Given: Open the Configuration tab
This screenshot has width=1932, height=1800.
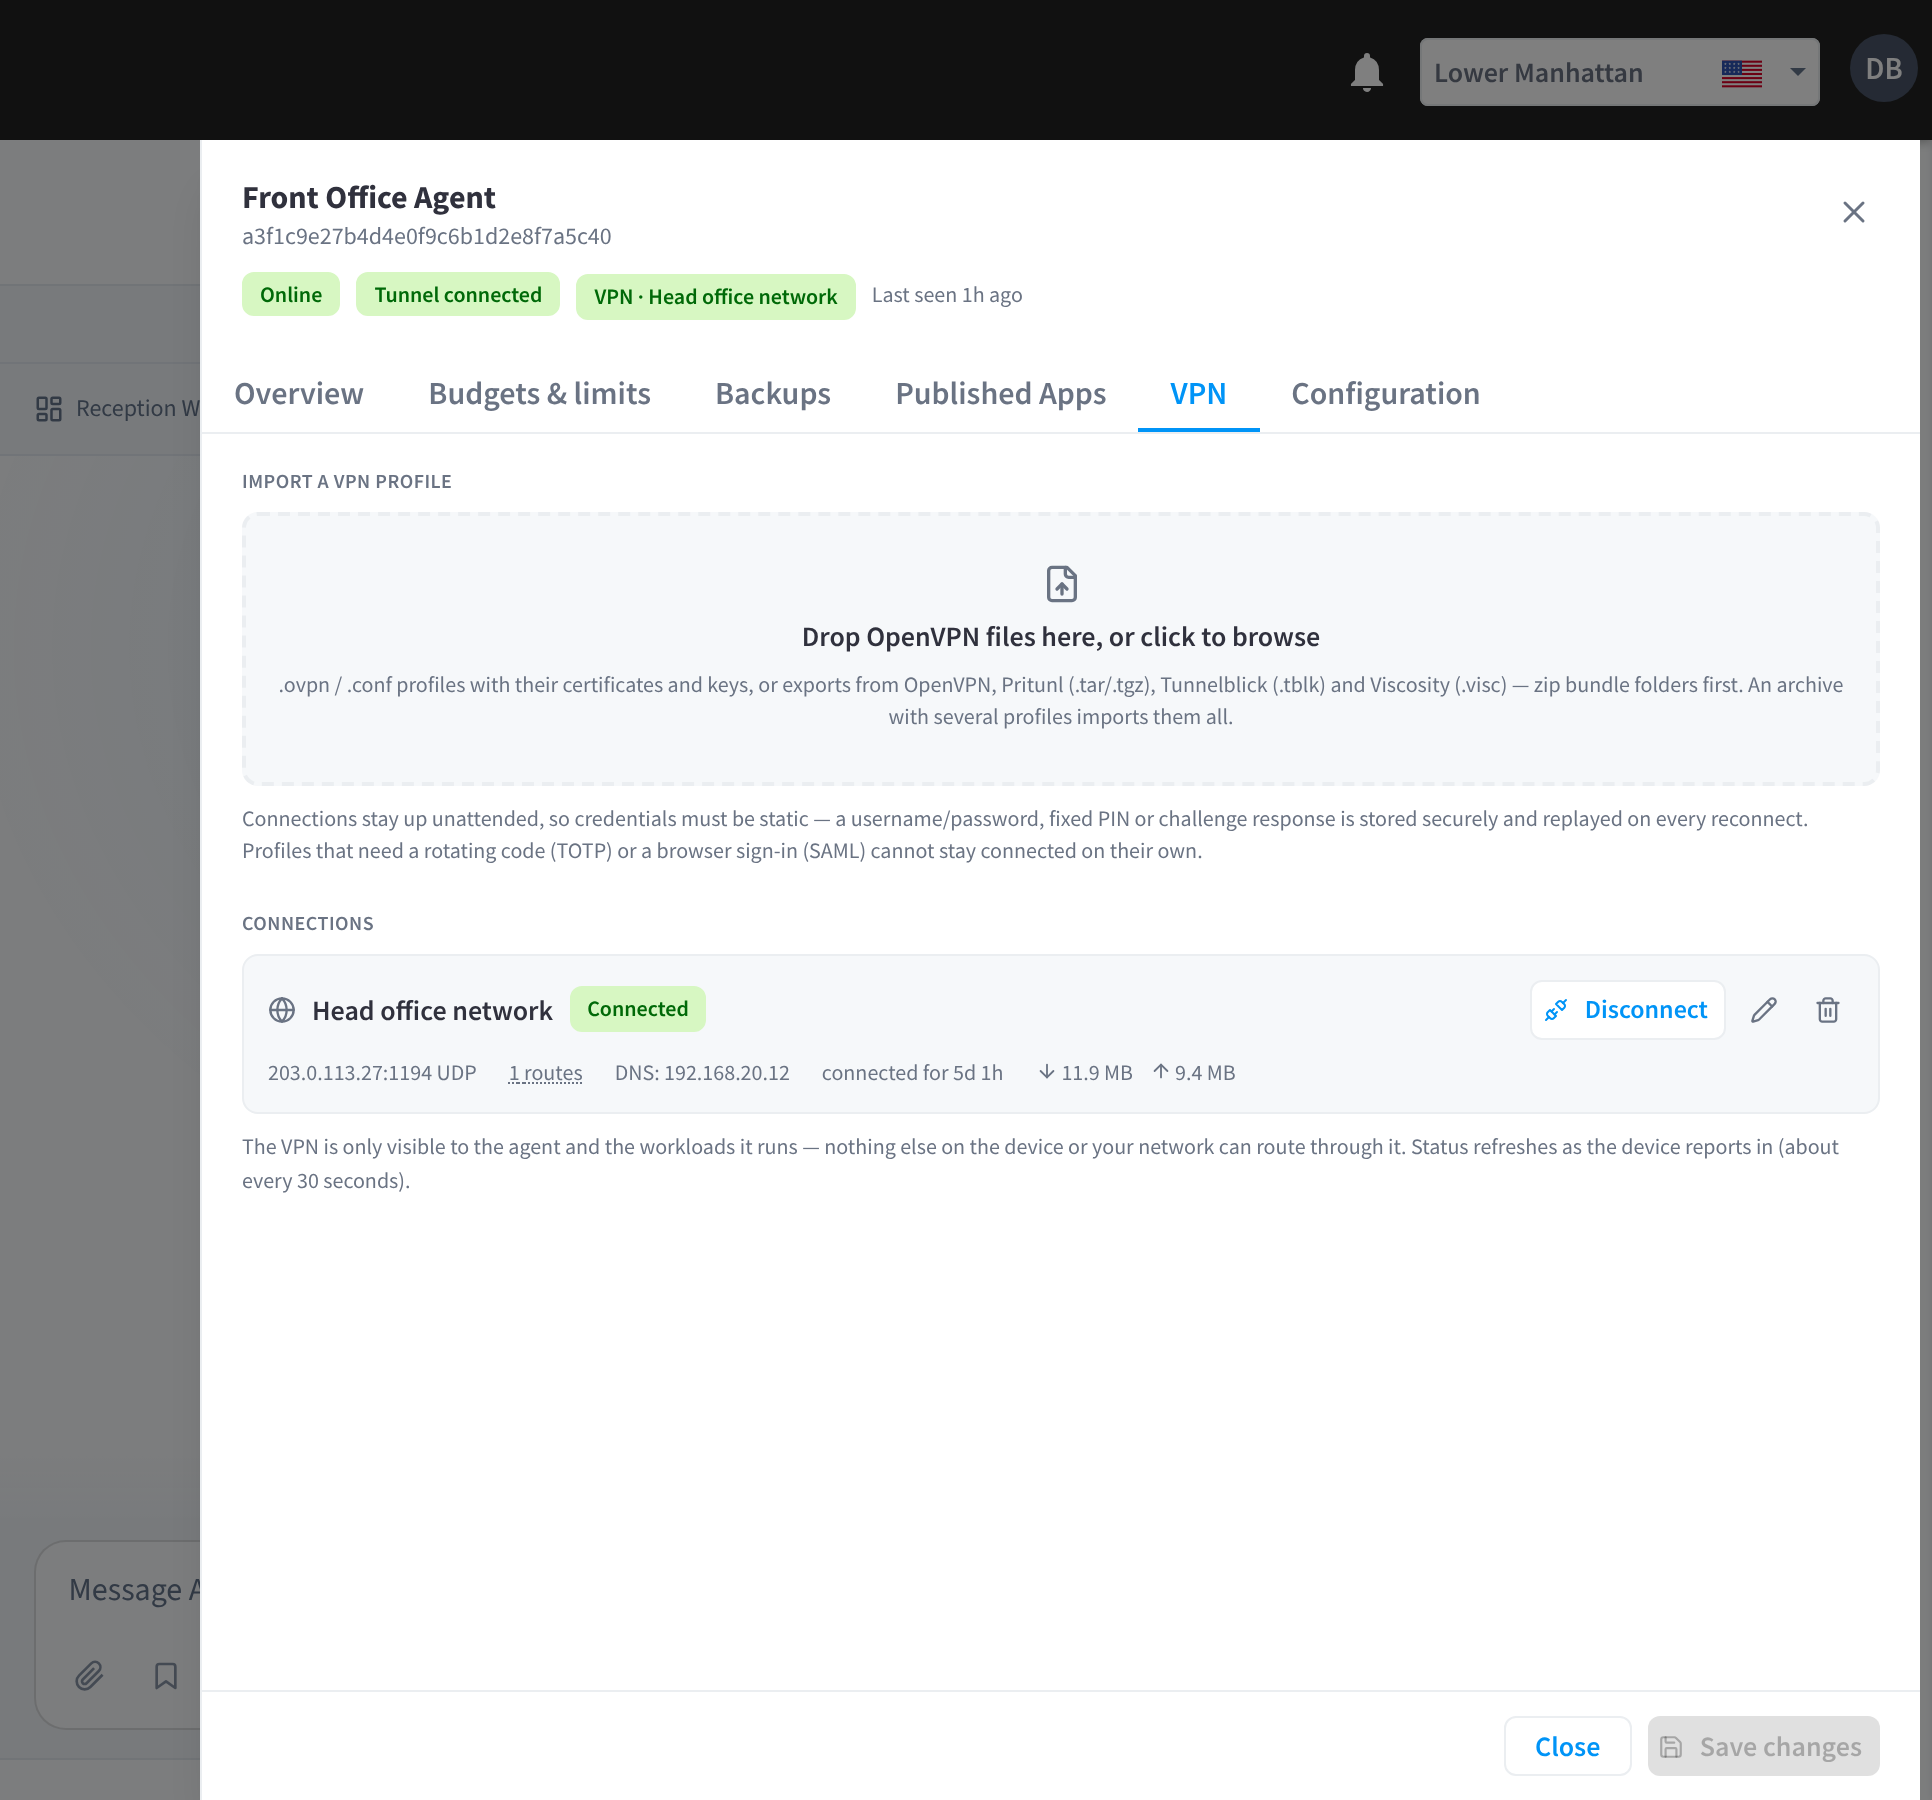Looking at the screenshot, I should point(1385,394).
